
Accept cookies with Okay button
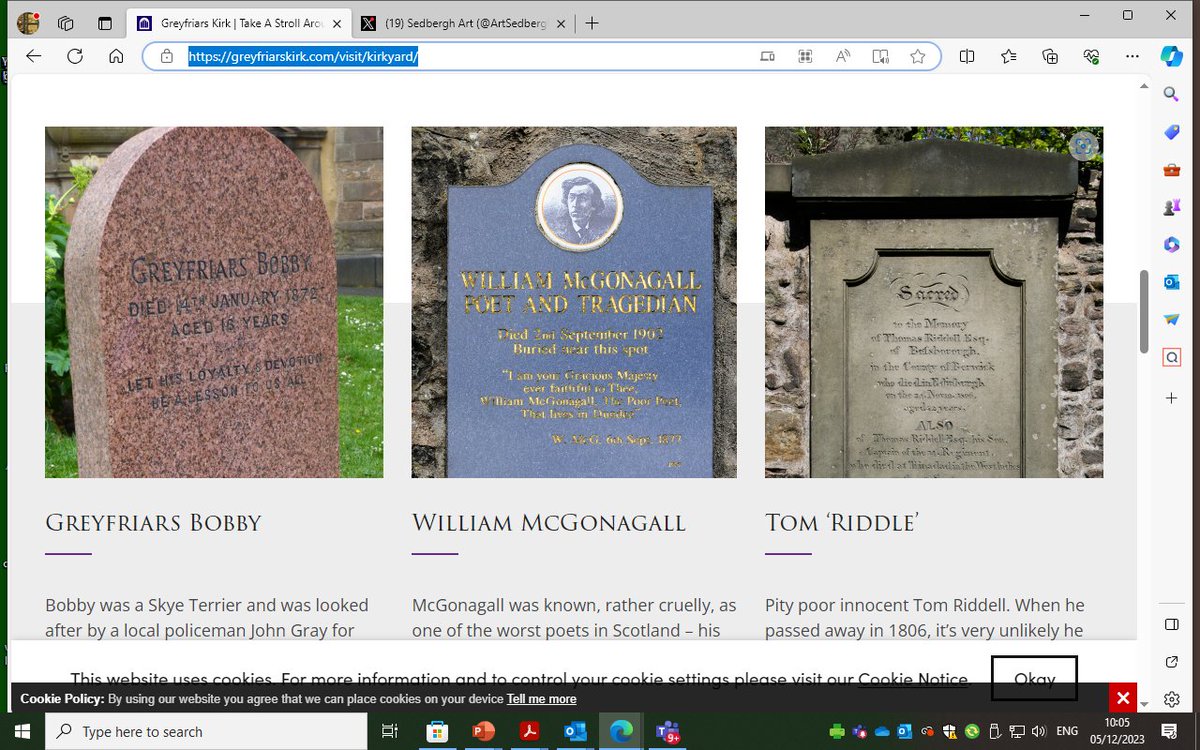1034,679
